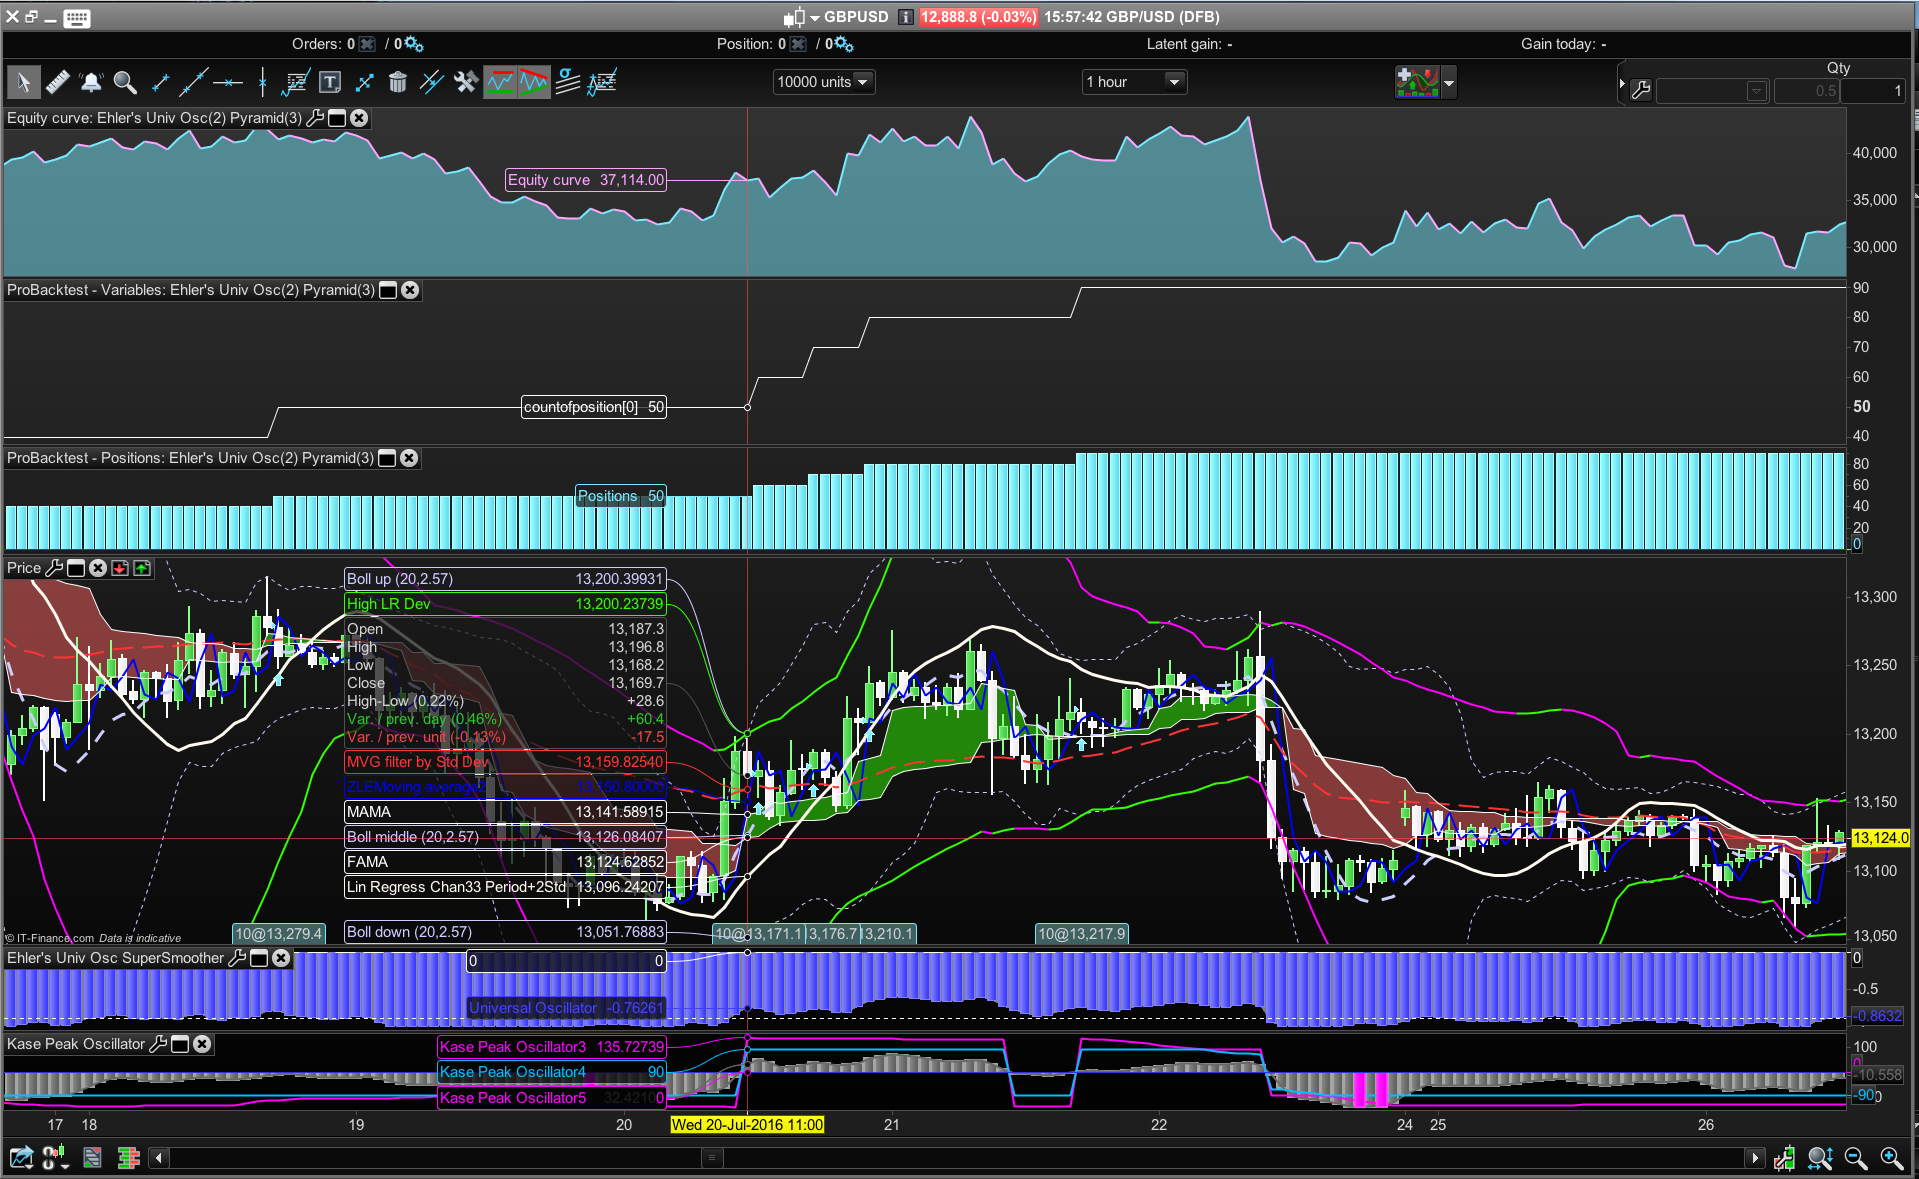Close the Kase Peak Oscillator panel
This screenshot has width=1919, height=1179.
coord(202,1044)
